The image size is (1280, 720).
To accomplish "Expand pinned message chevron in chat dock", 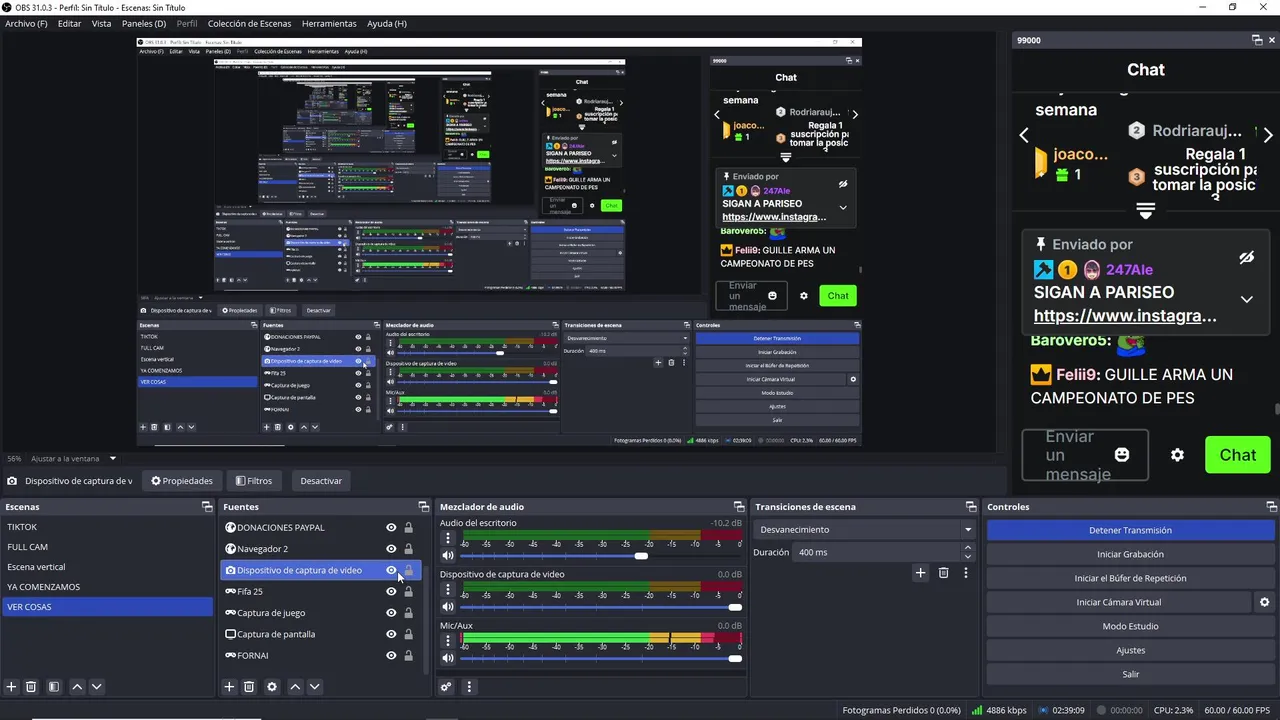I will pyautogui.click(x=1246, y=299).
